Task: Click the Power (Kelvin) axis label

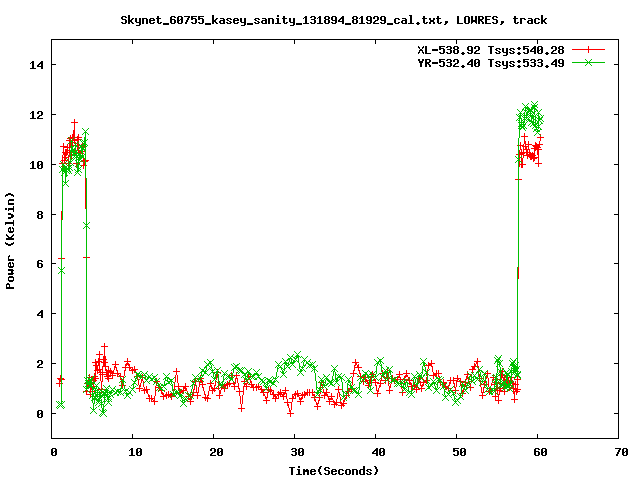Action: [x=10, y=241]
